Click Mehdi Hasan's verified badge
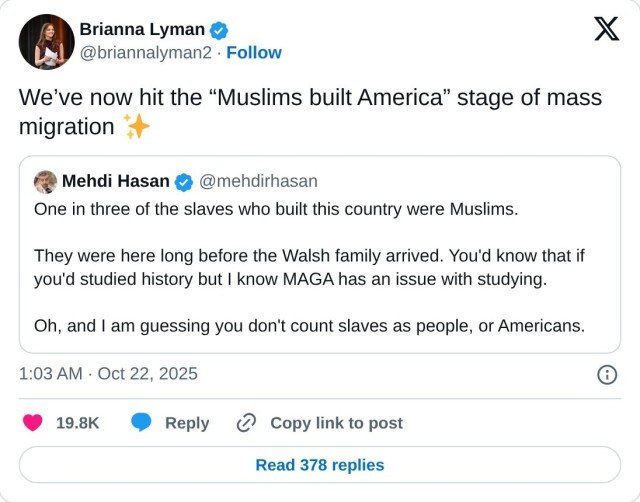Viewport: 640px width, 502px height. (184, 181)
